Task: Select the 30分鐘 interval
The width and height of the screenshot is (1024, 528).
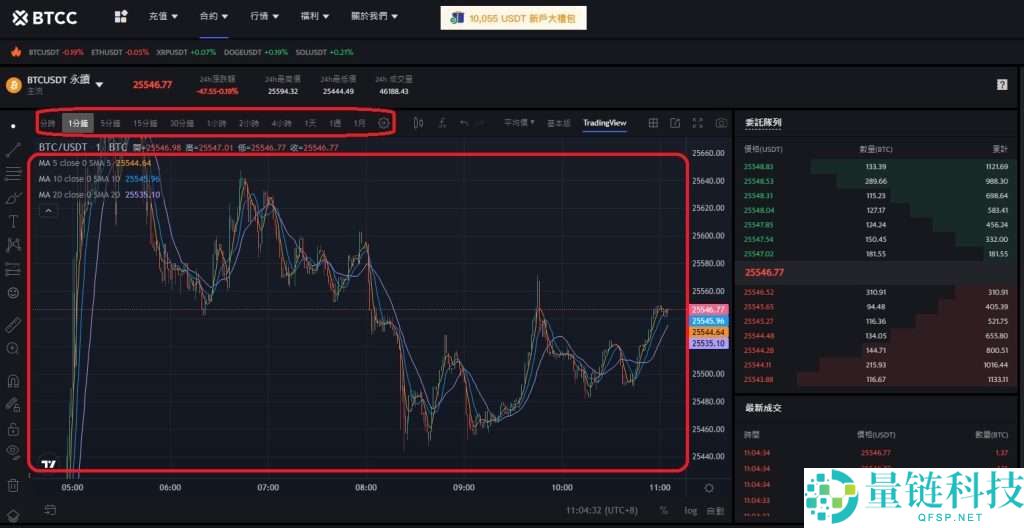Action: pyautogui.click(x=182, y=123)
